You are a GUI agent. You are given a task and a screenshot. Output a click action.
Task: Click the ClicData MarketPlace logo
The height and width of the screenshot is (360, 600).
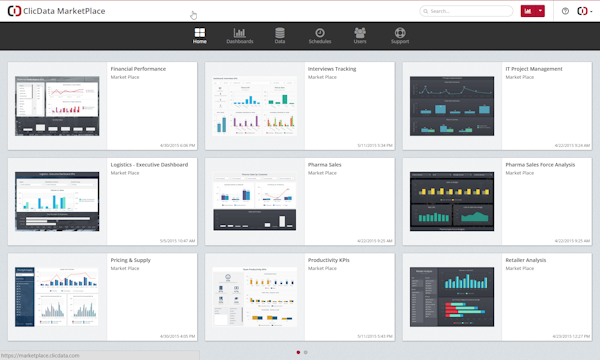click(57, 11)
